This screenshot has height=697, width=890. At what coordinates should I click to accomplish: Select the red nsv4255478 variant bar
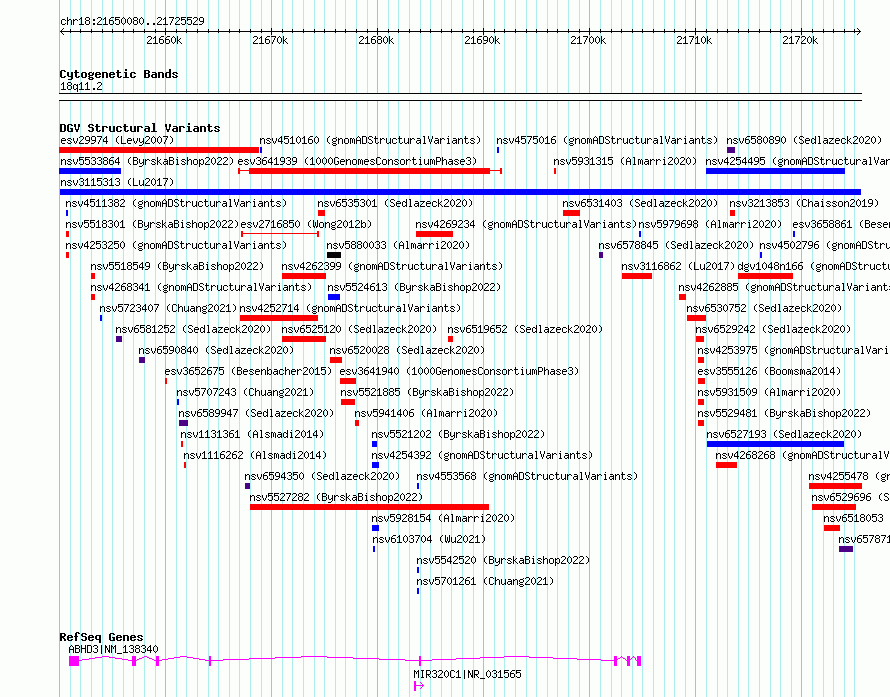[x=836, y=486]
